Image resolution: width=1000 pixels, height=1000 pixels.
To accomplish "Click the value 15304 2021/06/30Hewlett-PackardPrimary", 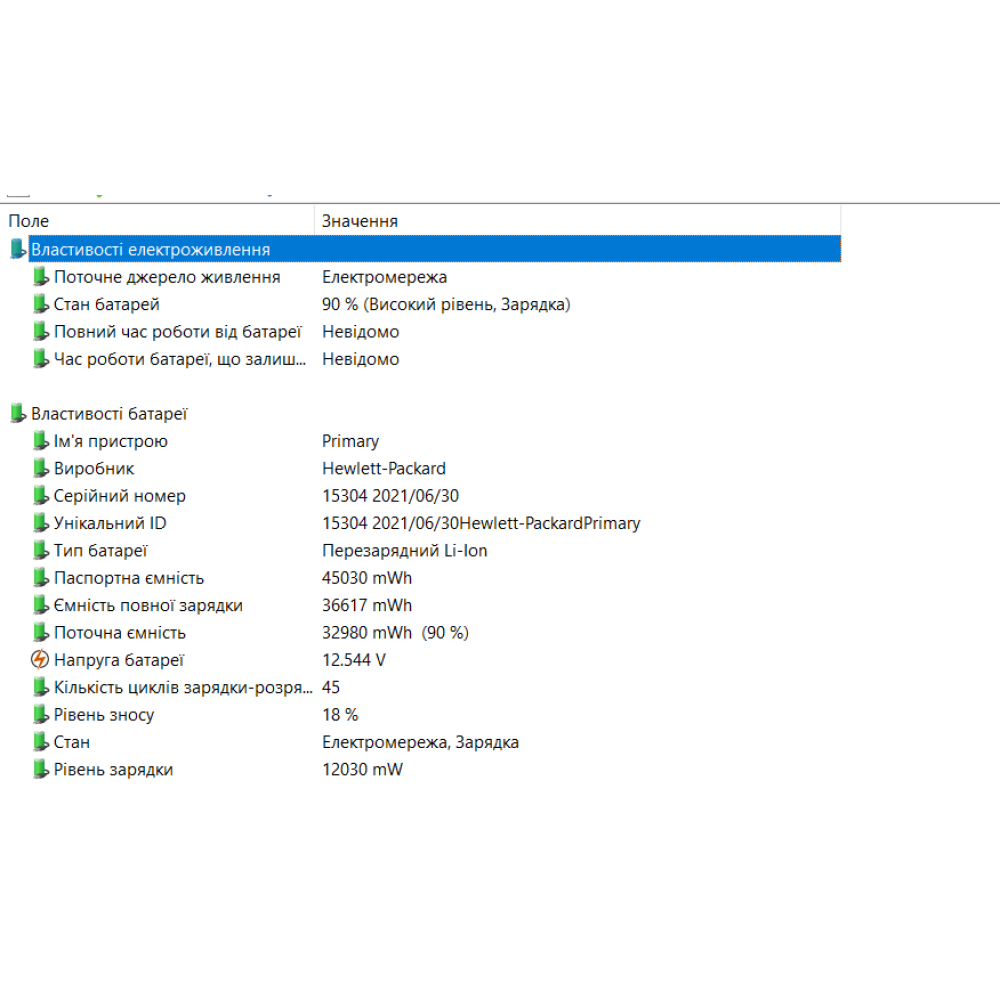I will click(481, 523).
